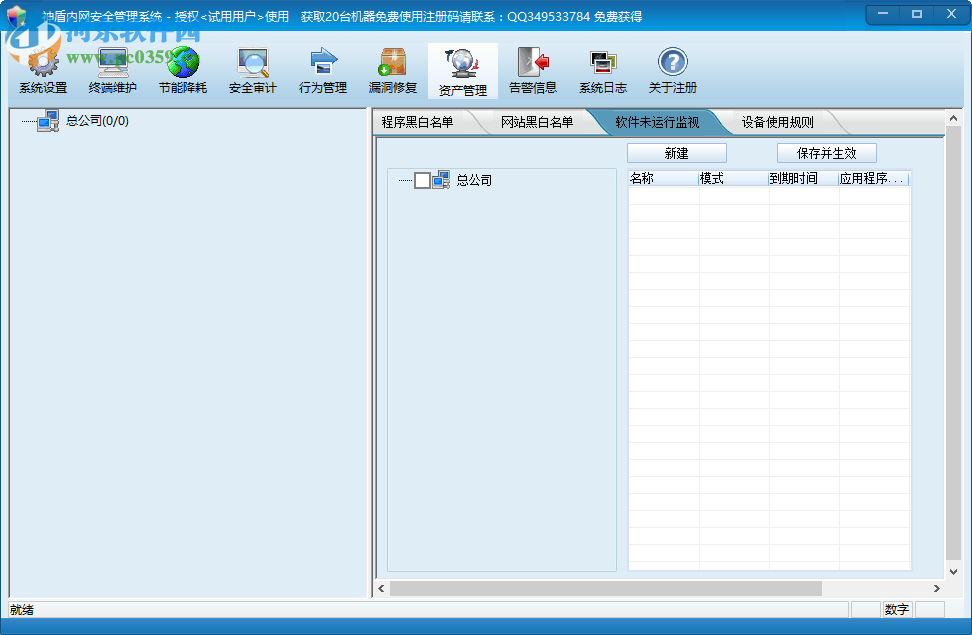Click the 新建 button

[x=676, y=153]
